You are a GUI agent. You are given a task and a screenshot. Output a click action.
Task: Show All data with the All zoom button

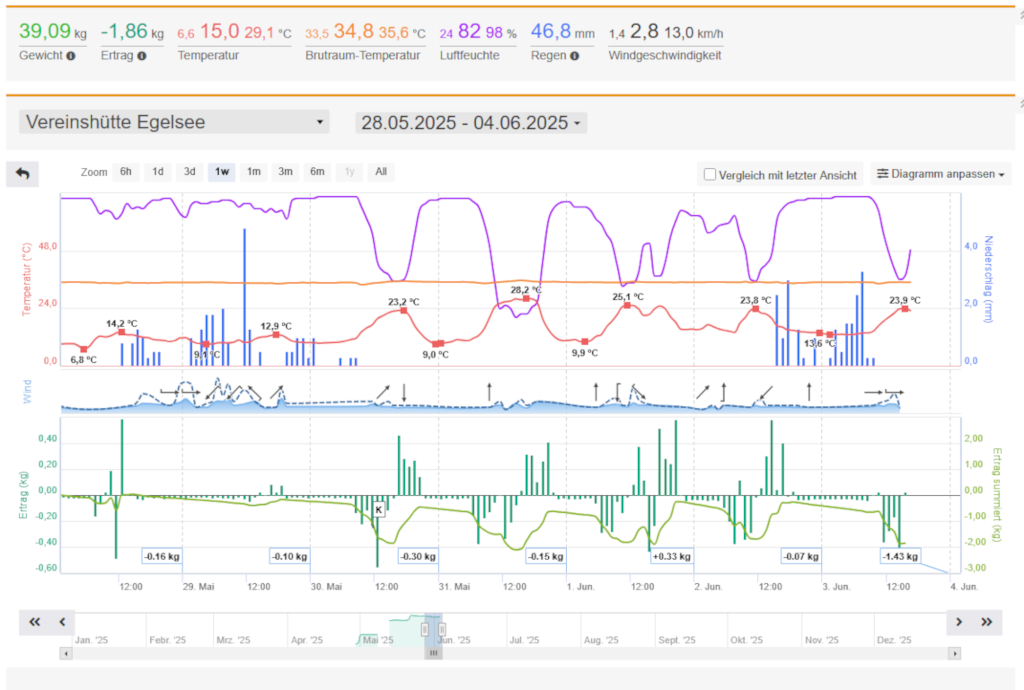coord(381,171)
